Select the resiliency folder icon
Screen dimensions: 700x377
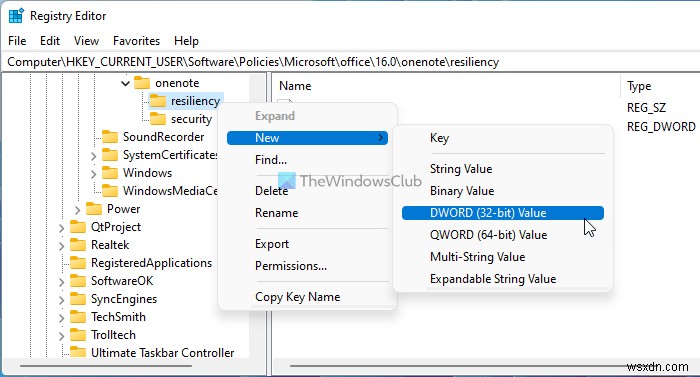158,101
